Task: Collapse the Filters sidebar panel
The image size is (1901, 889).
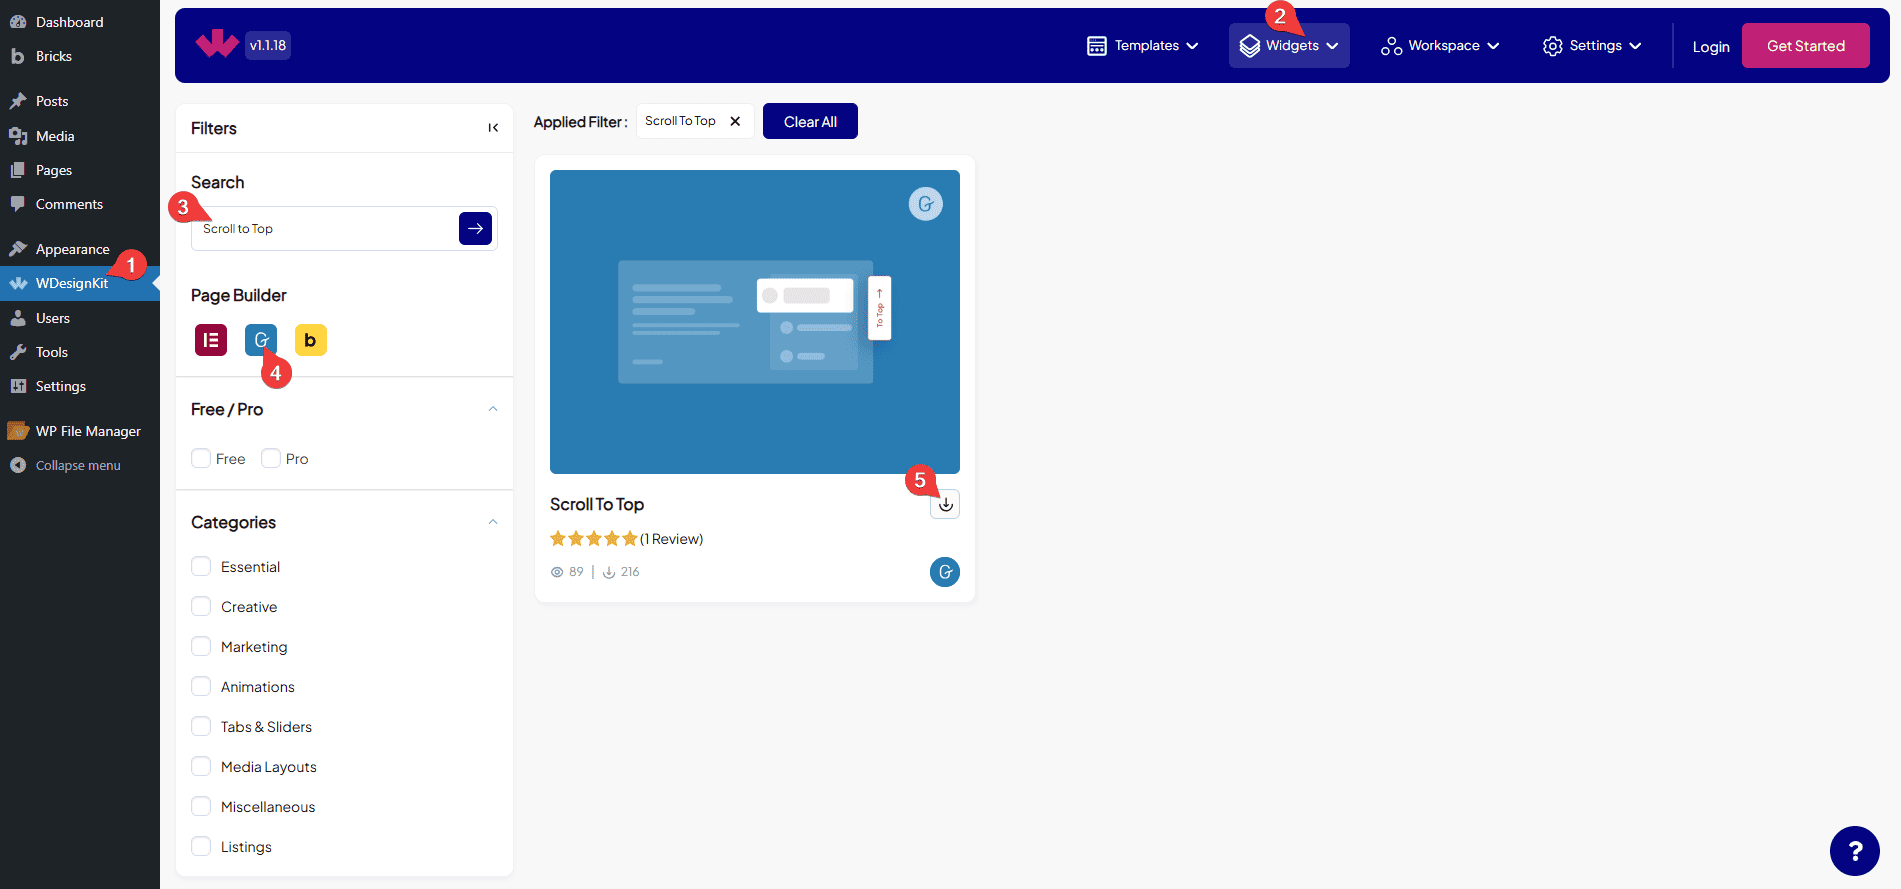Action: click(493, 128)
